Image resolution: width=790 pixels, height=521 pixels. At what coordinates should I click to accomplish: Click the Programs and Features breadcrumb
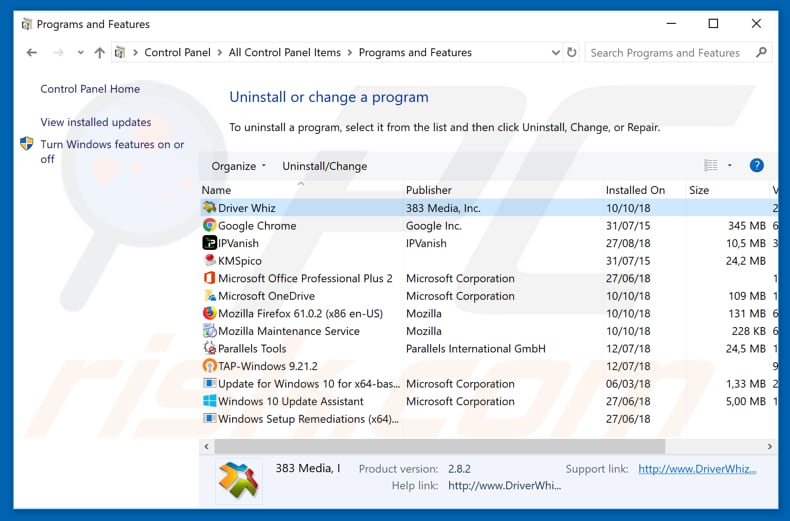point(415,52)
